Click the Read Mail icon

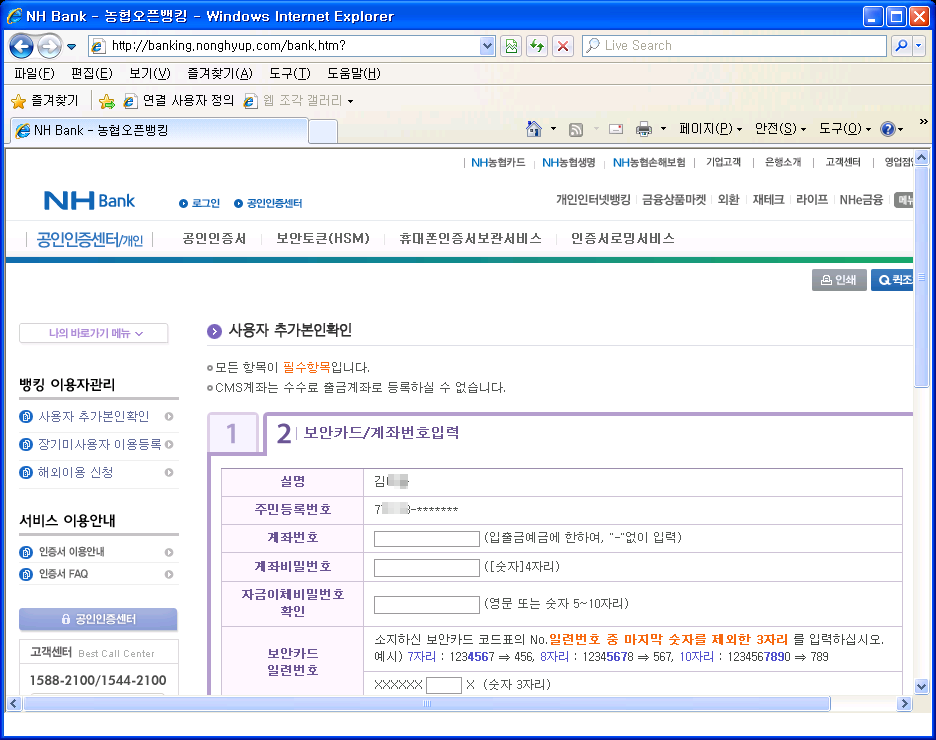click(x=616, y=129)
